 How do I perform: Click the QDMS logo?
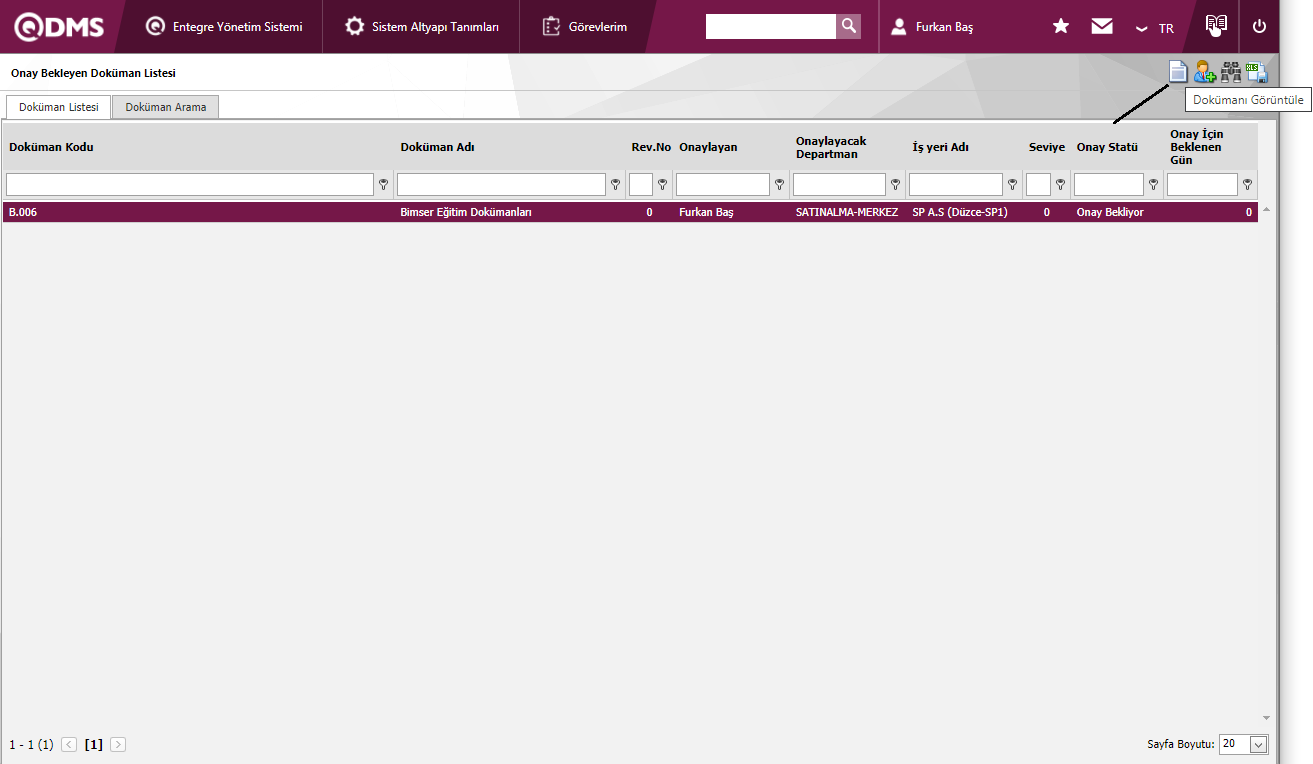click(59, 27)
